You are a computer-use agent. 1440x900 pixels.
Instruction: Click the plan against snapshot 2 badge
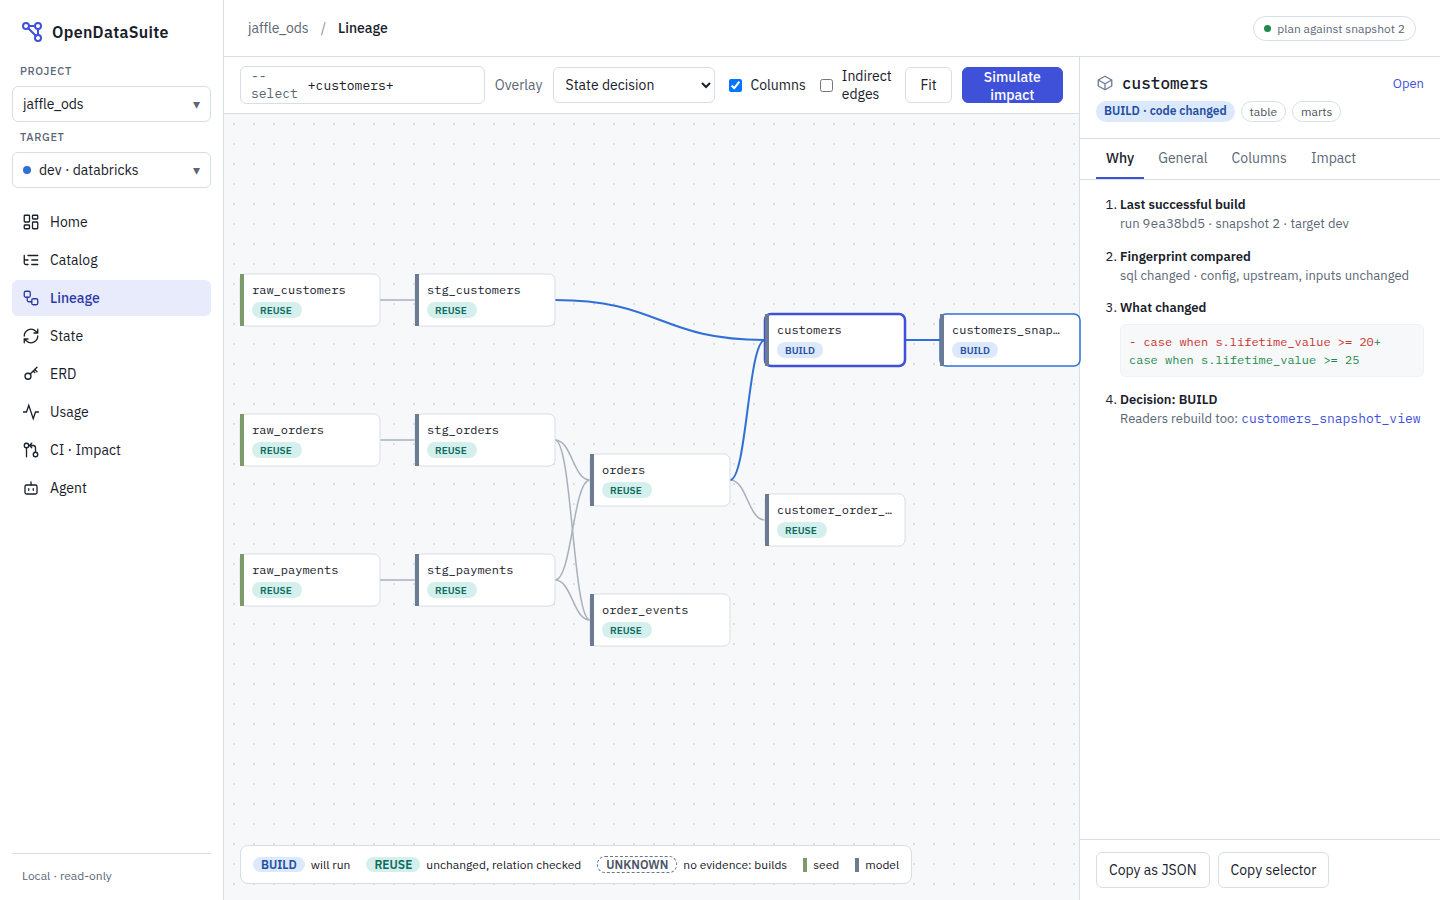click(1334, 29)
